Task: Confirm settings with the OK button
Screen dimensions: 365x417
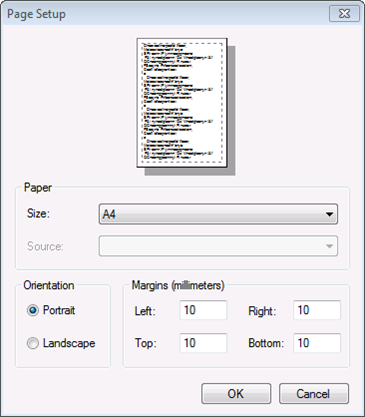Action: tap(236, 394)
